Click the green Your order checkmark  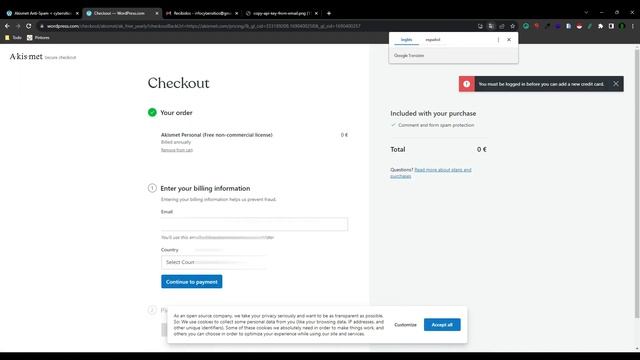pos(152,112)
